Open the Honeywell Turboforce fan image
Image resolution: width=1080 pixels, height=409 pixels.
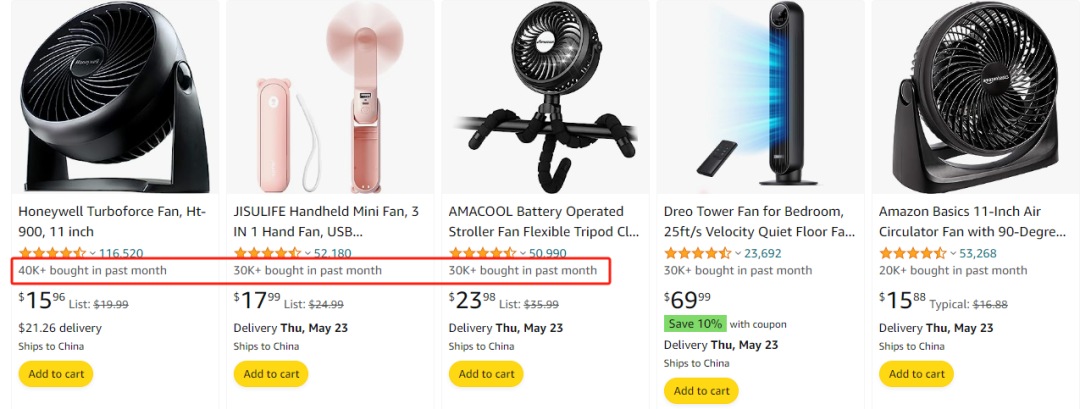coord(113,97)
